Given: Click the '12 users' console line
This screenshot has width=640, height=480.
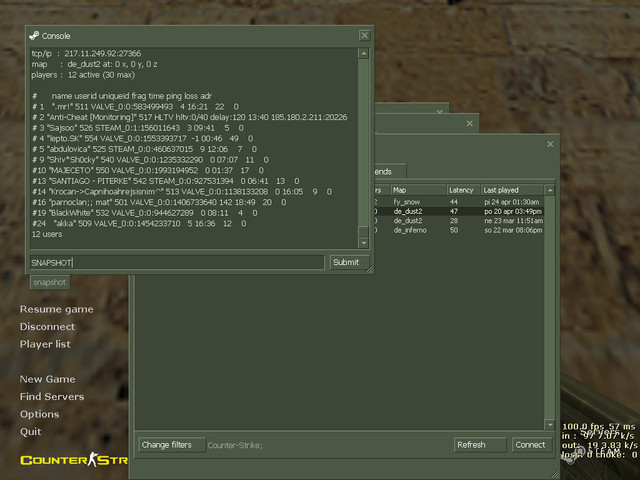Looking at the screenshot, I should tap(47, 234).
